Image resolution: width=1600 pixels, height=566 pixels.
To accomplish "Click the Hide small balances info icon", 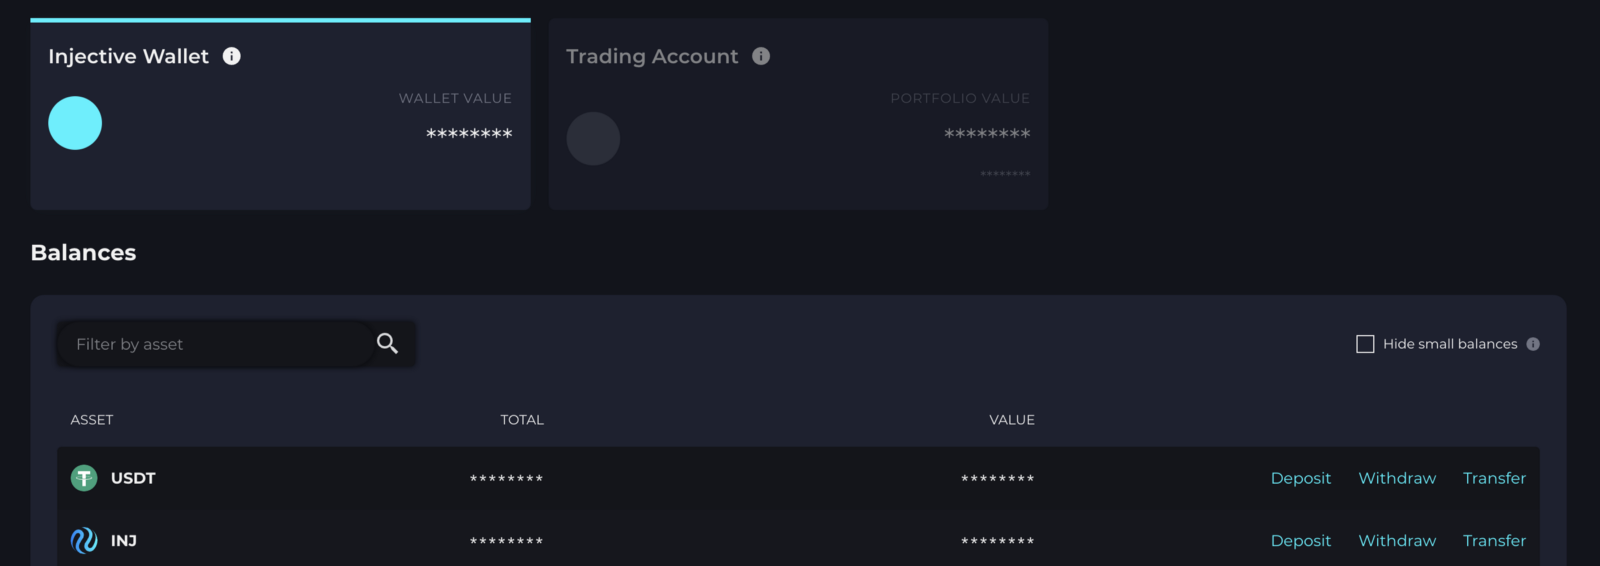I will [1533, 344].
